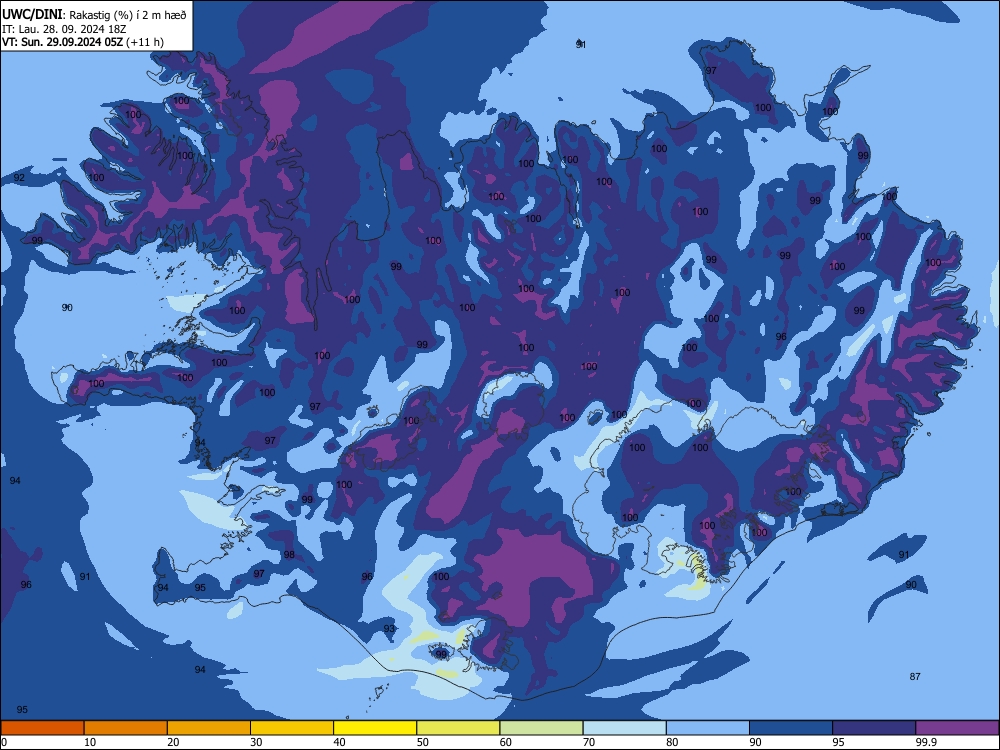The height and width of the screenshot is (750, 1000).
Task: Click the '99.9' legend scale label
Action: pyautogui.click(x=926, y=742)
